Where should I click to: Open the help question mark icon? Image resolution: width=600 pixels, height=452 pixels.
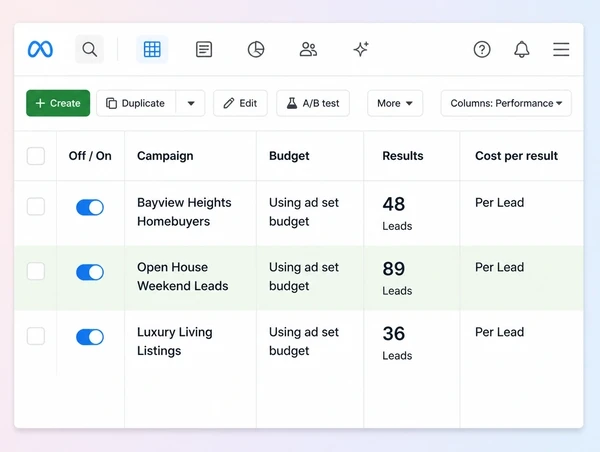tap(482, 49)
